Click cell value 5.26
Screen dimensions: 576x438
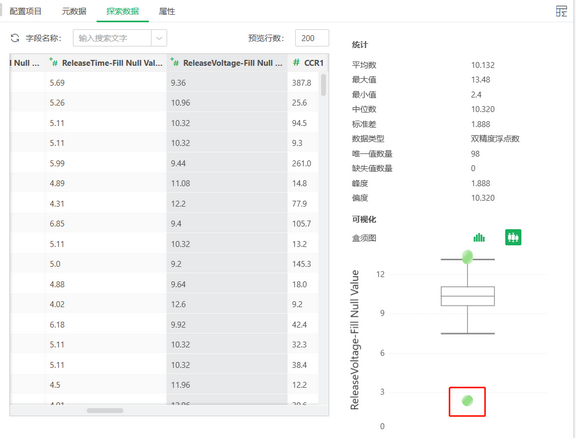[x=57, y=103]
